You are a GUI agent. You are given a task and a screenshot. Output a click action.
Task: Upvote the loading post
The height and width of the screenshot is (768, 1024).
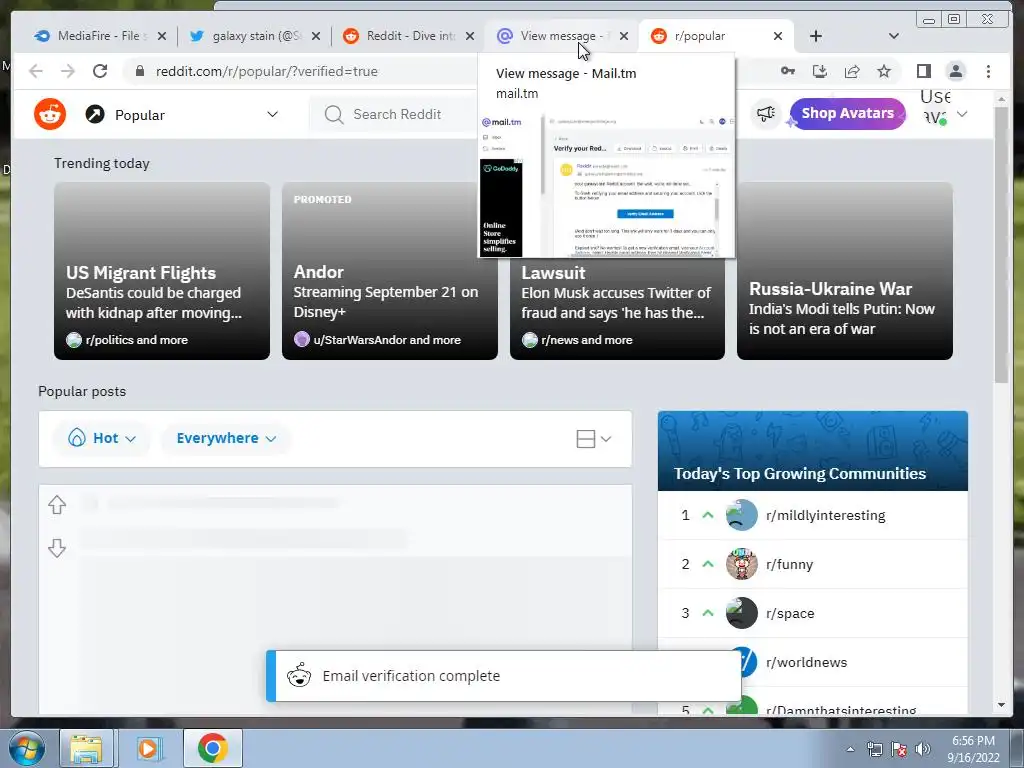point(57,505)
